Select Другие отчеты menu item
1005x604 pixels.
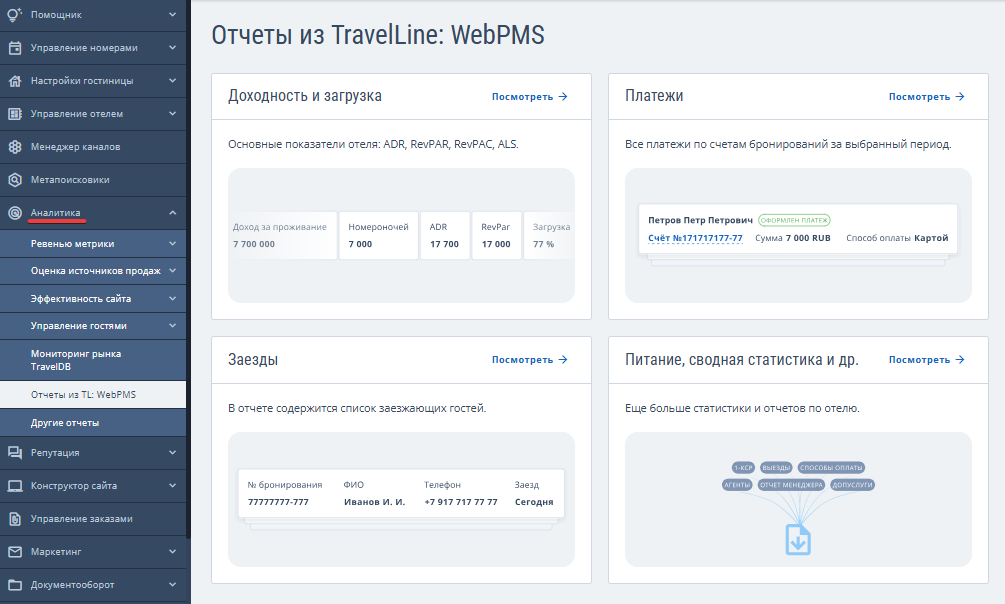(65, 423)
